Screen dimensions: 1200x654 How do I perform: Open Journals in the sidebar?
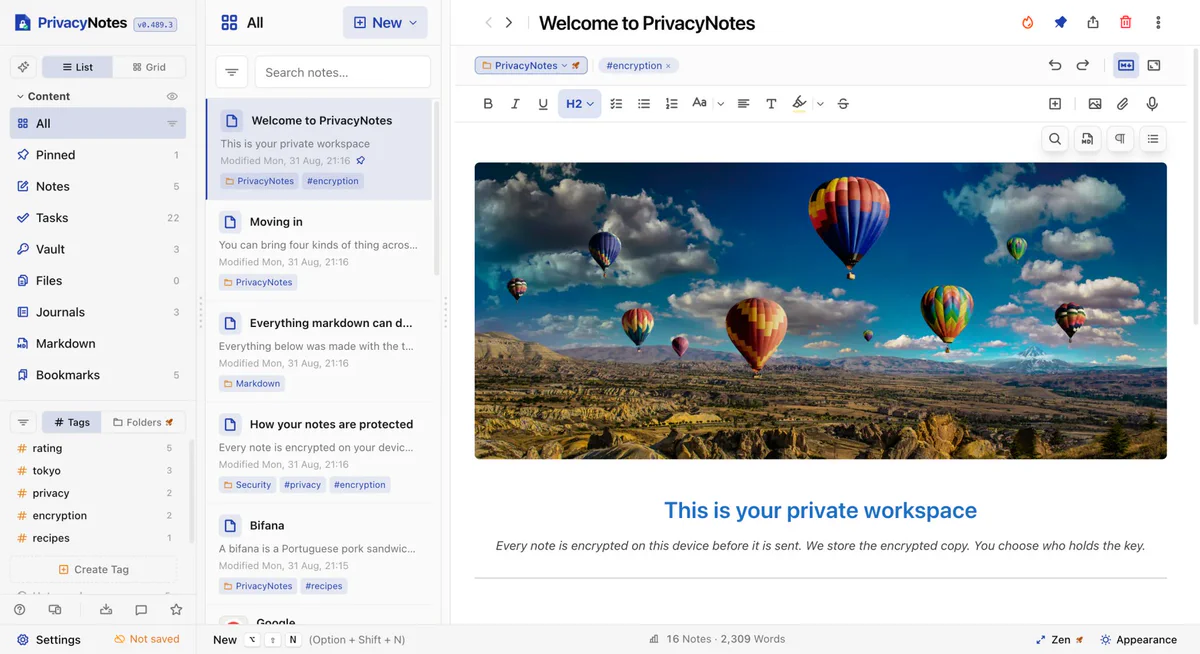(x=98, y=312)
